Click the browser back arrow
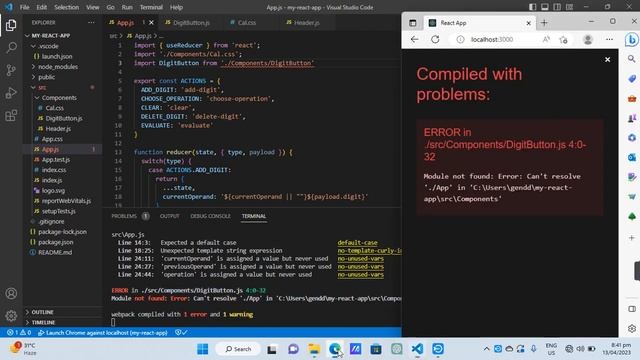 (415, 40)
